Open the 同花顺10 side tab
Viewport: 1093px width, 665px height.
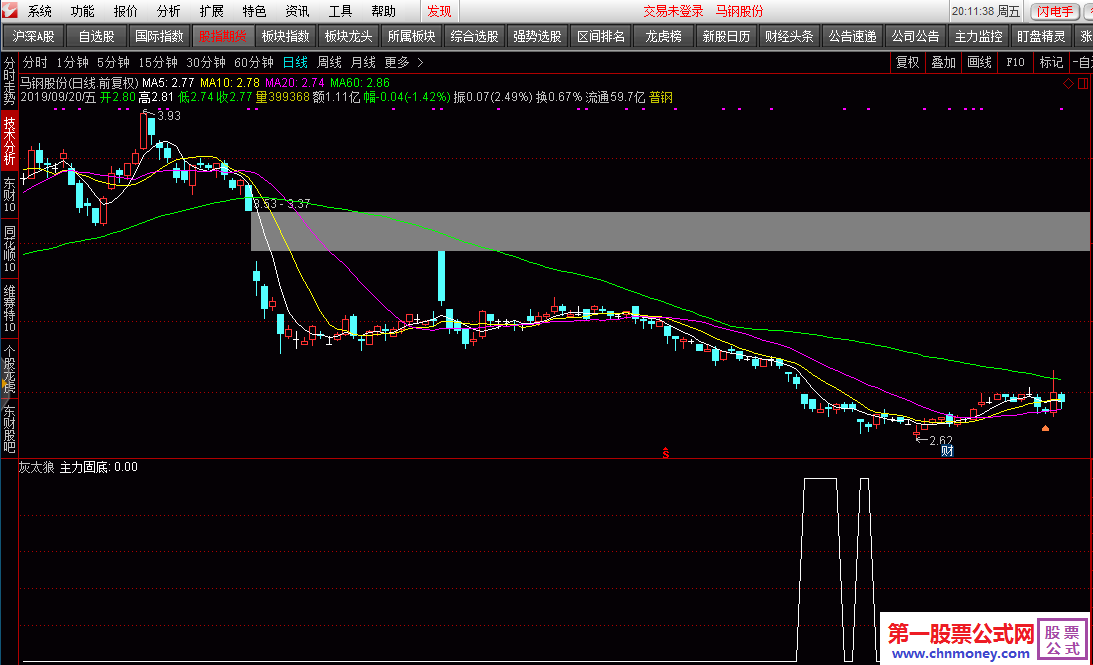[x=9, y=249]
